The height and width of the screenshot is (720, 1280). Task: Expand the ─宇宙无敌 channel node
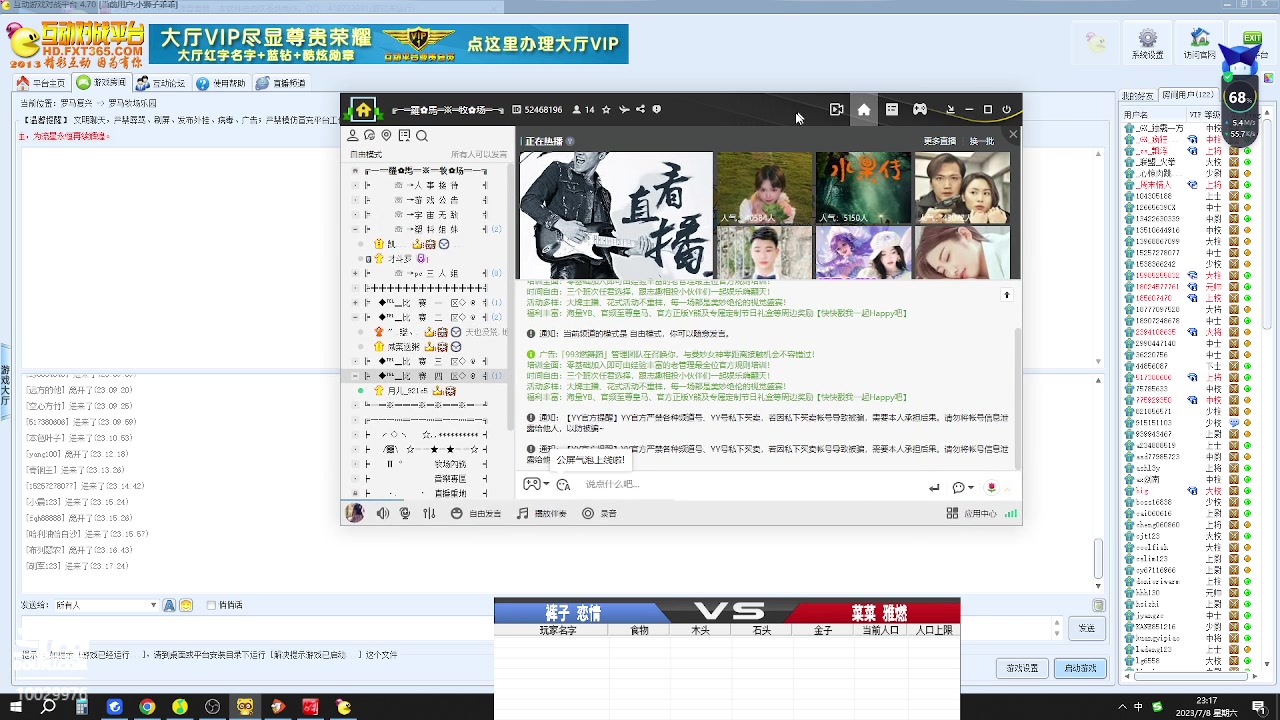(x=355, y=214)
